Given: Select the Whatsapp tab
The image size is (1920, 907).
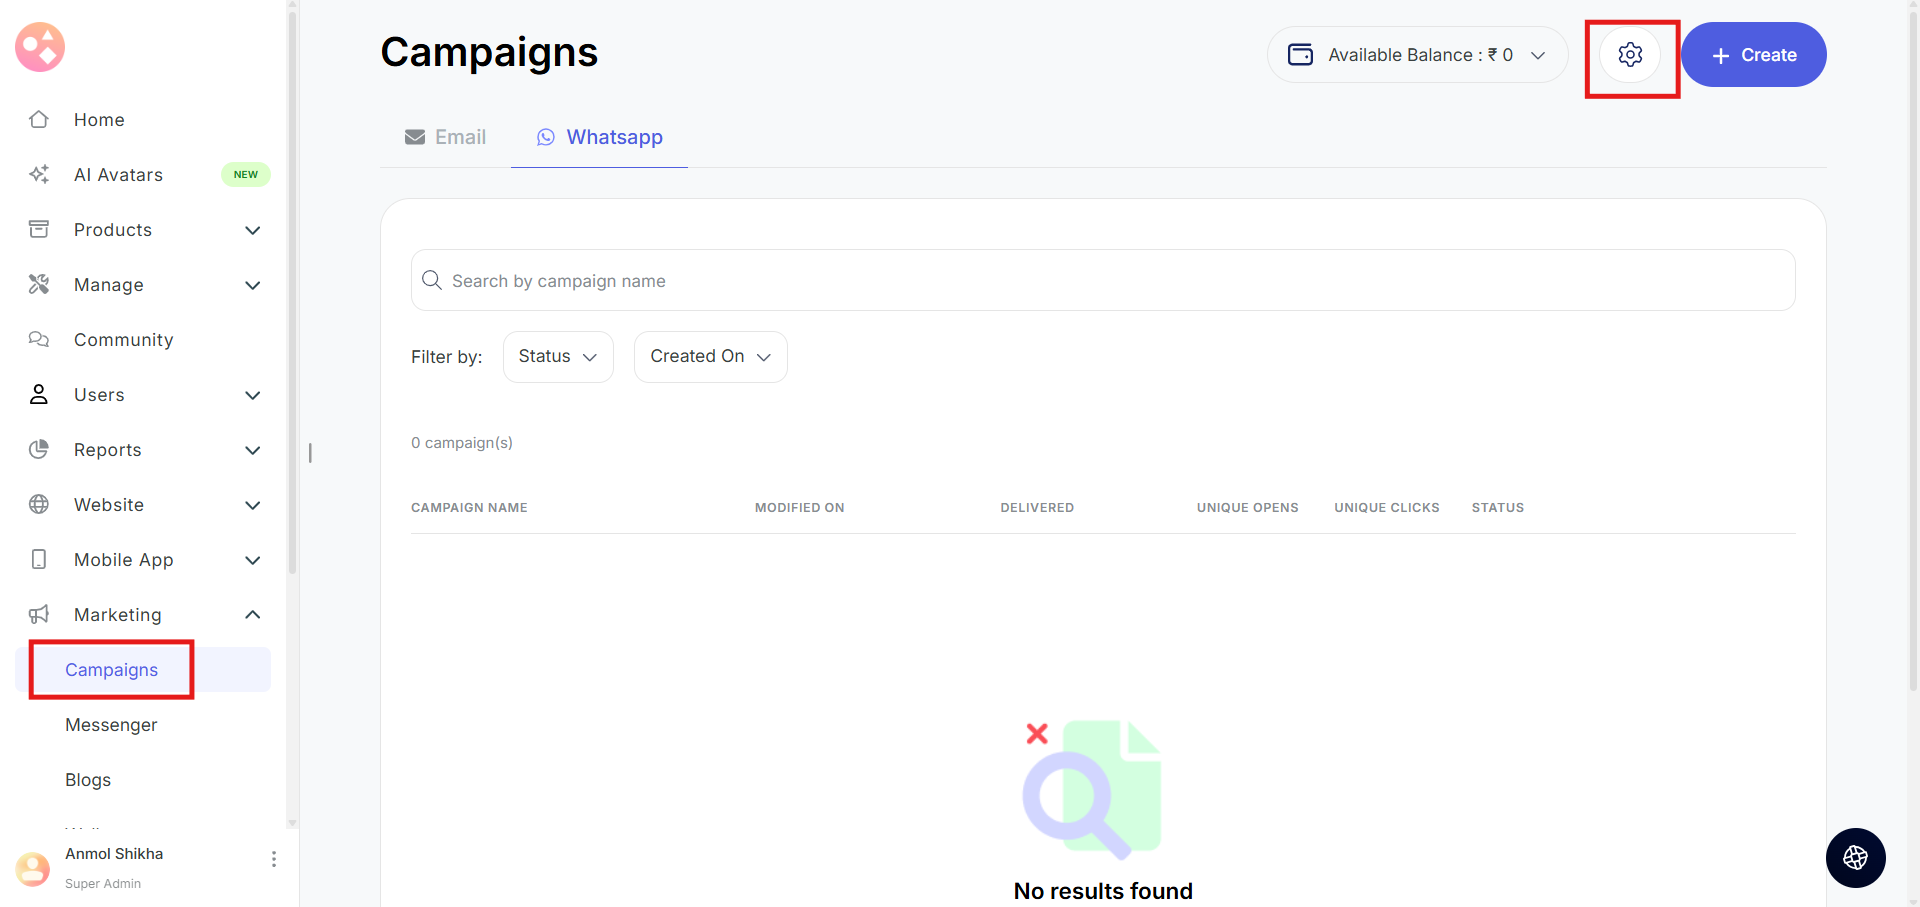Looking at the screenshot, I should [x=600, y=137].
